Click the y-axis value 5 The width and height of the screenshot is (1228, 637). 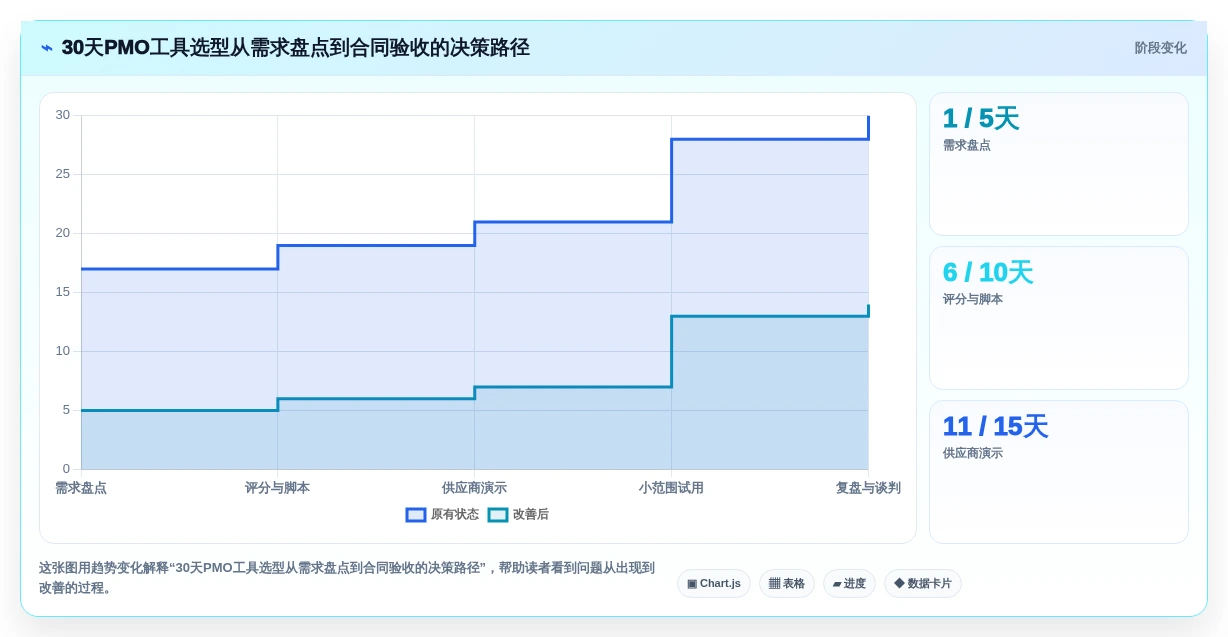66,410
